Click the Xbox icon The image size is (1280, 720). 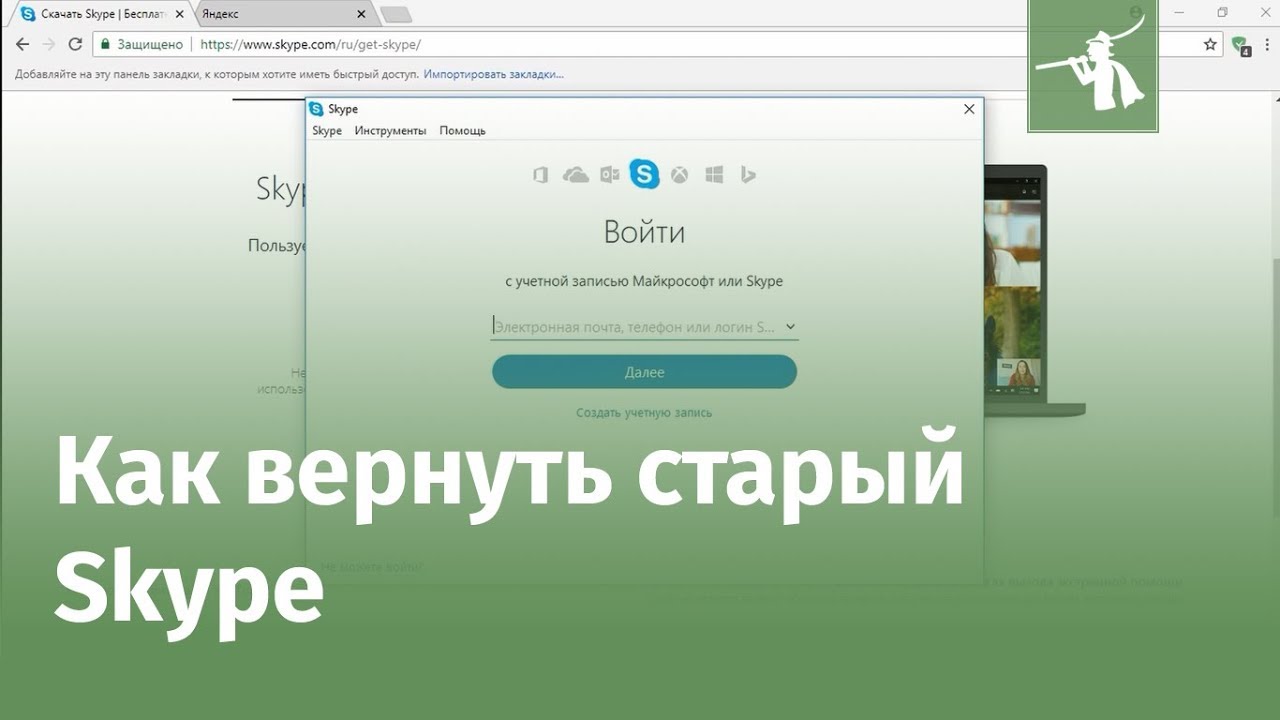click(679, 175)
